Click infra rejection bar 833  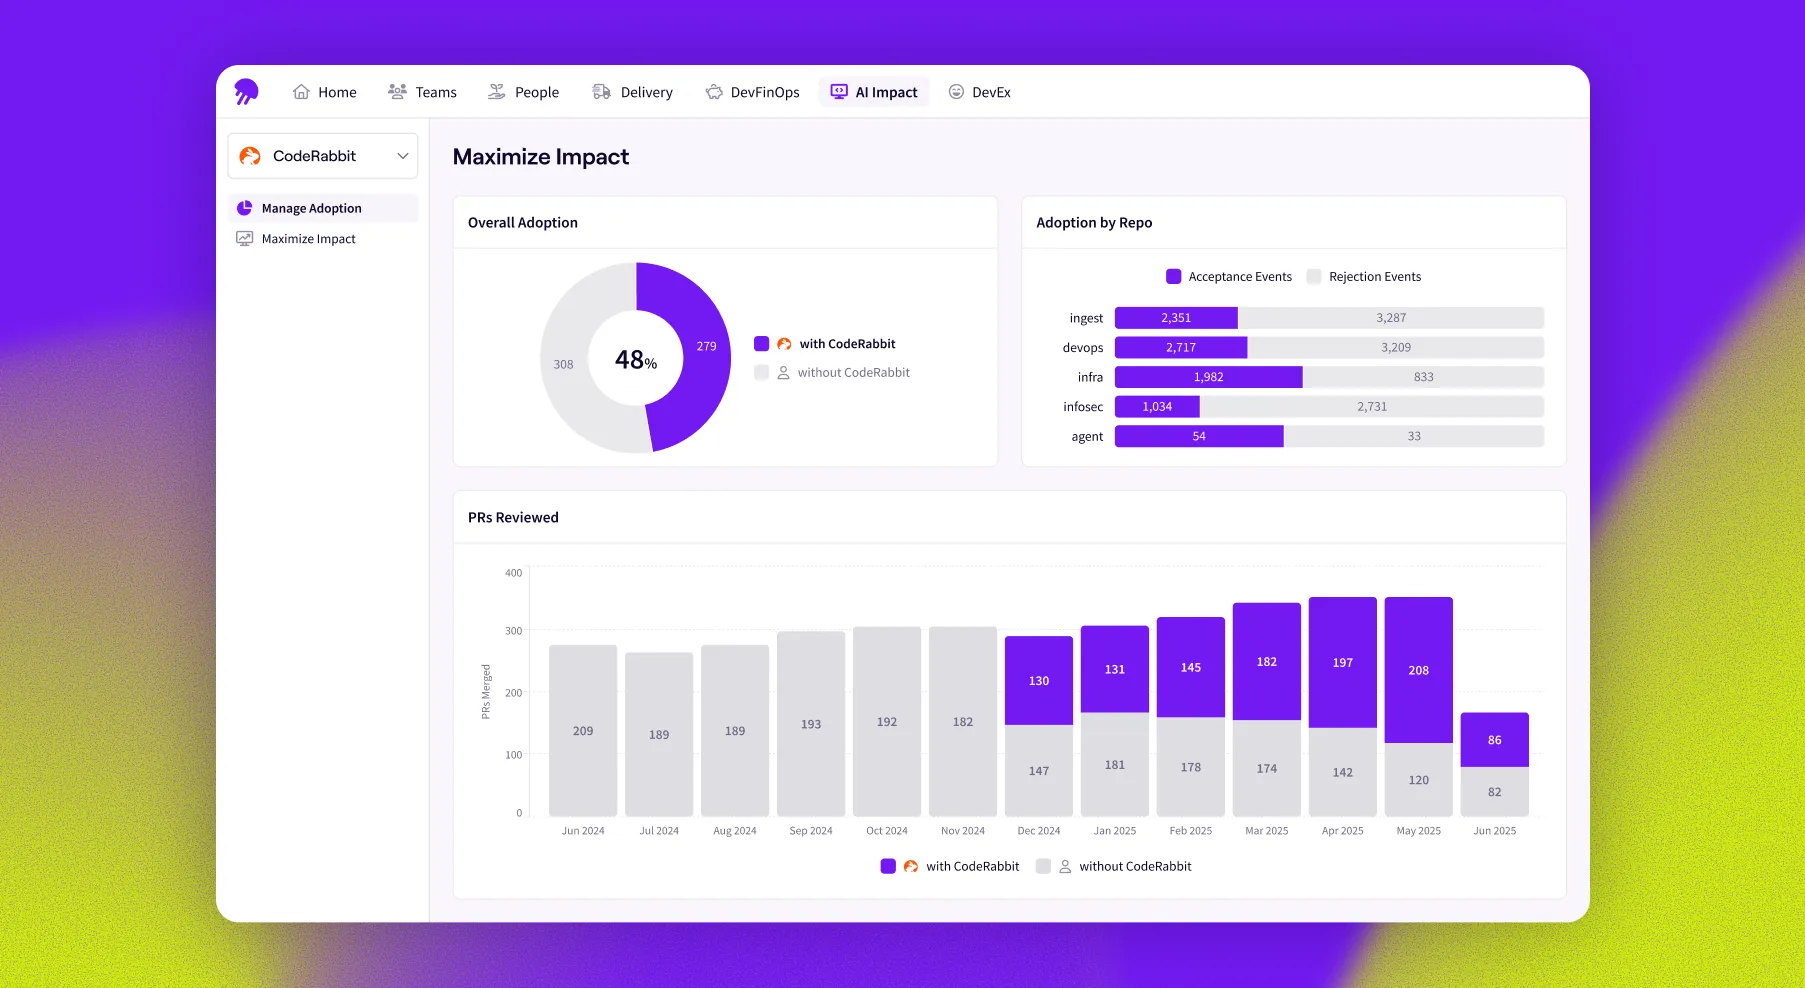[x=1424, y=377]
